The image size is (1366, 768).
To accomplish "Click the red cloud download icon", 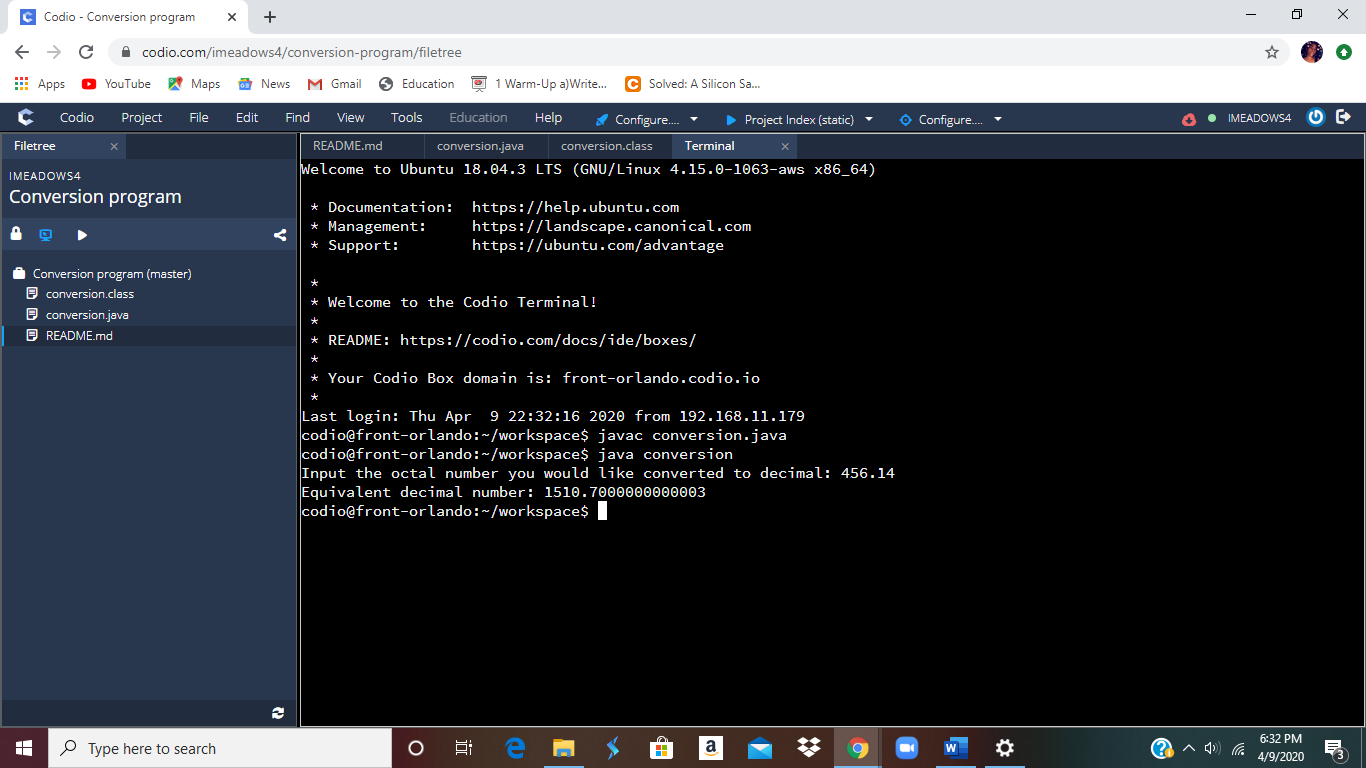I will (1189, 117).
